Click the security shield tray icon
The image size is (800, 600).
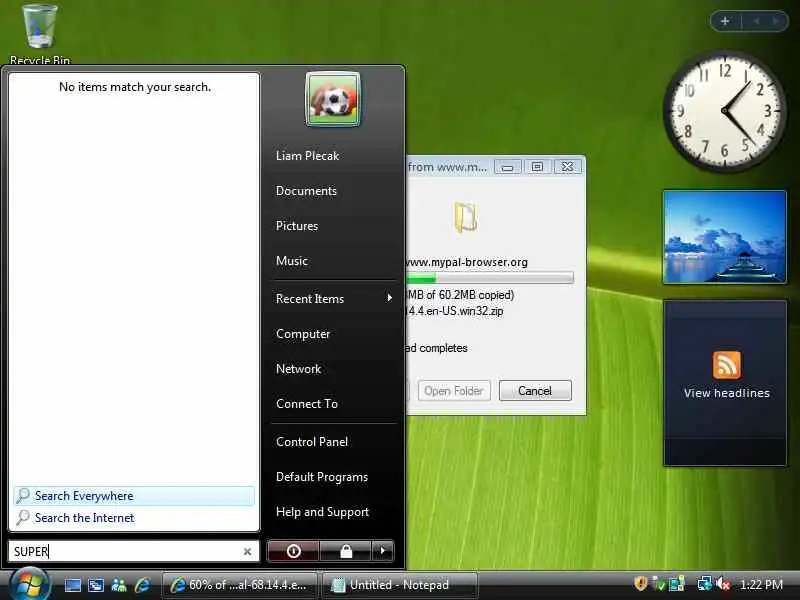[640, 583]
